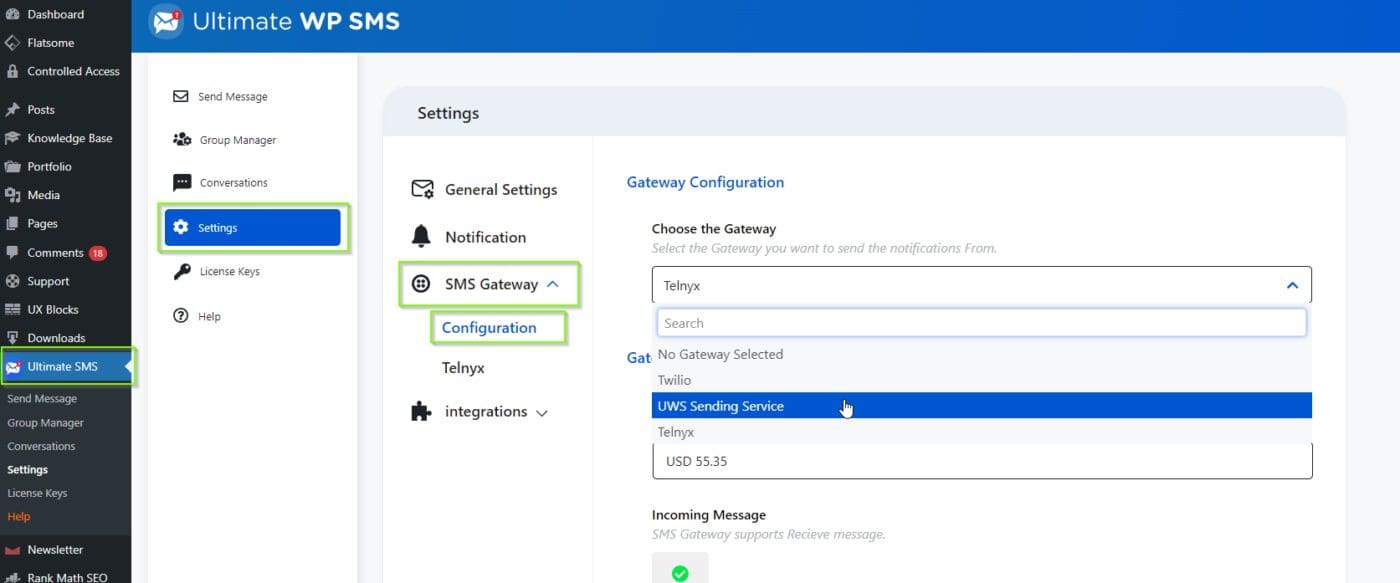Choose Twilio from the gateway list

coord(982,380)
